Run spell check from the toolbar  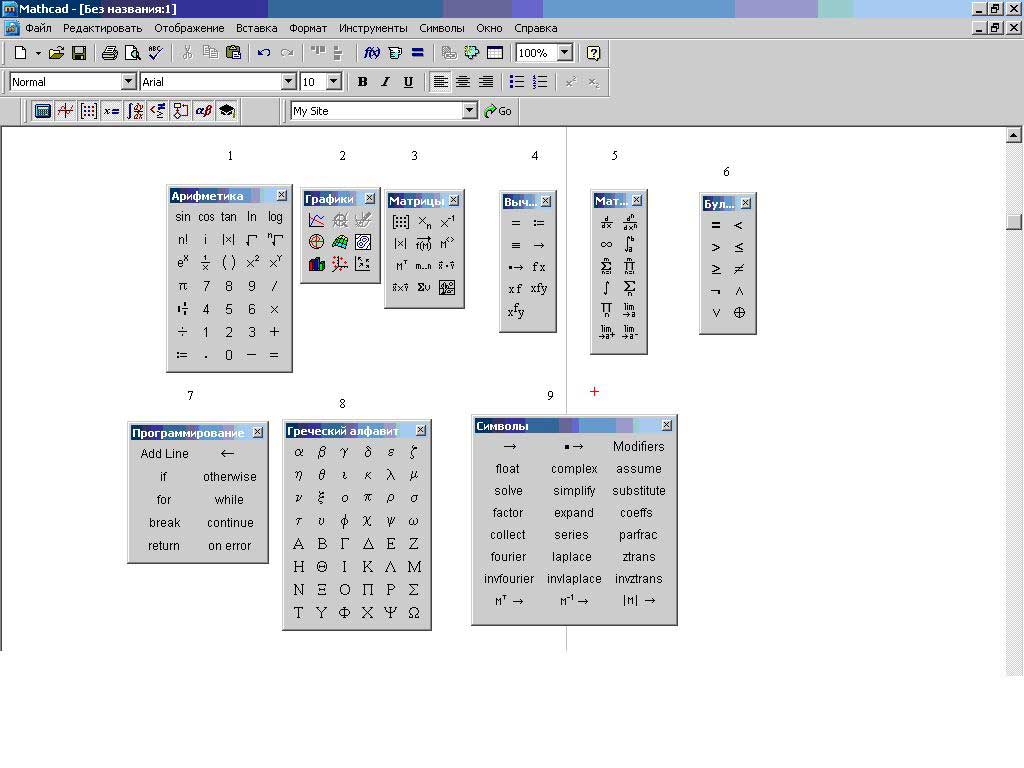pyautogui.click(x=155, y=53)
